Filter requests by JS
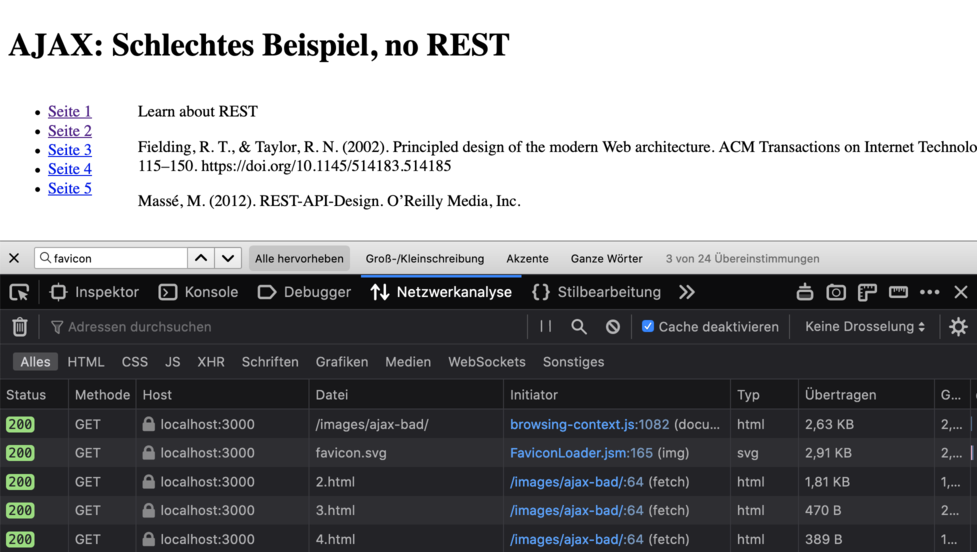 tap(173, 361)
